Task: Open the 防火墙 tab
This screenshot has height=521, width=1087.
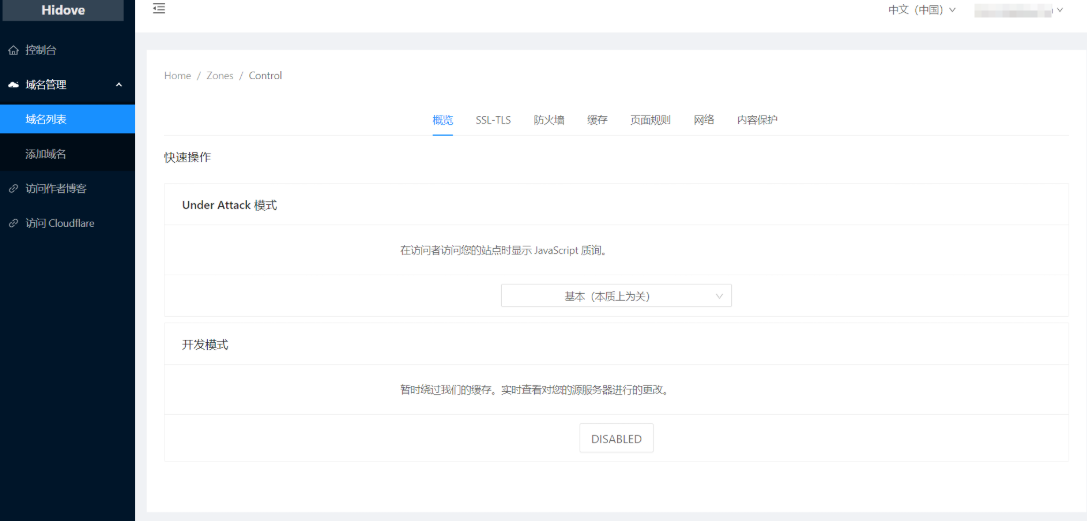Action: 549,120
